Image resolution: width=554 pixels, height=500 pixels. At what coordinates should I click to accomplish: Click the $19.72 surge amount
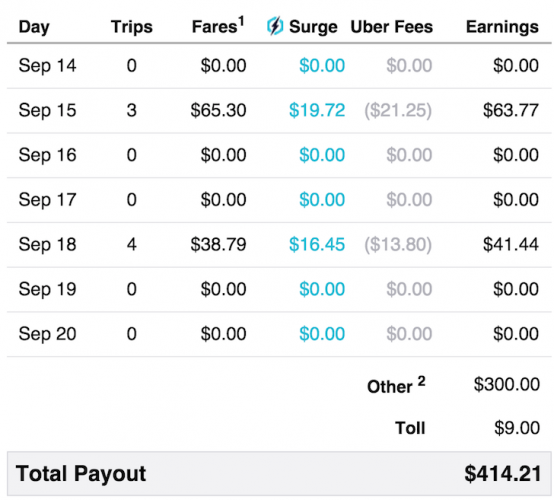(x=317, y=110)
